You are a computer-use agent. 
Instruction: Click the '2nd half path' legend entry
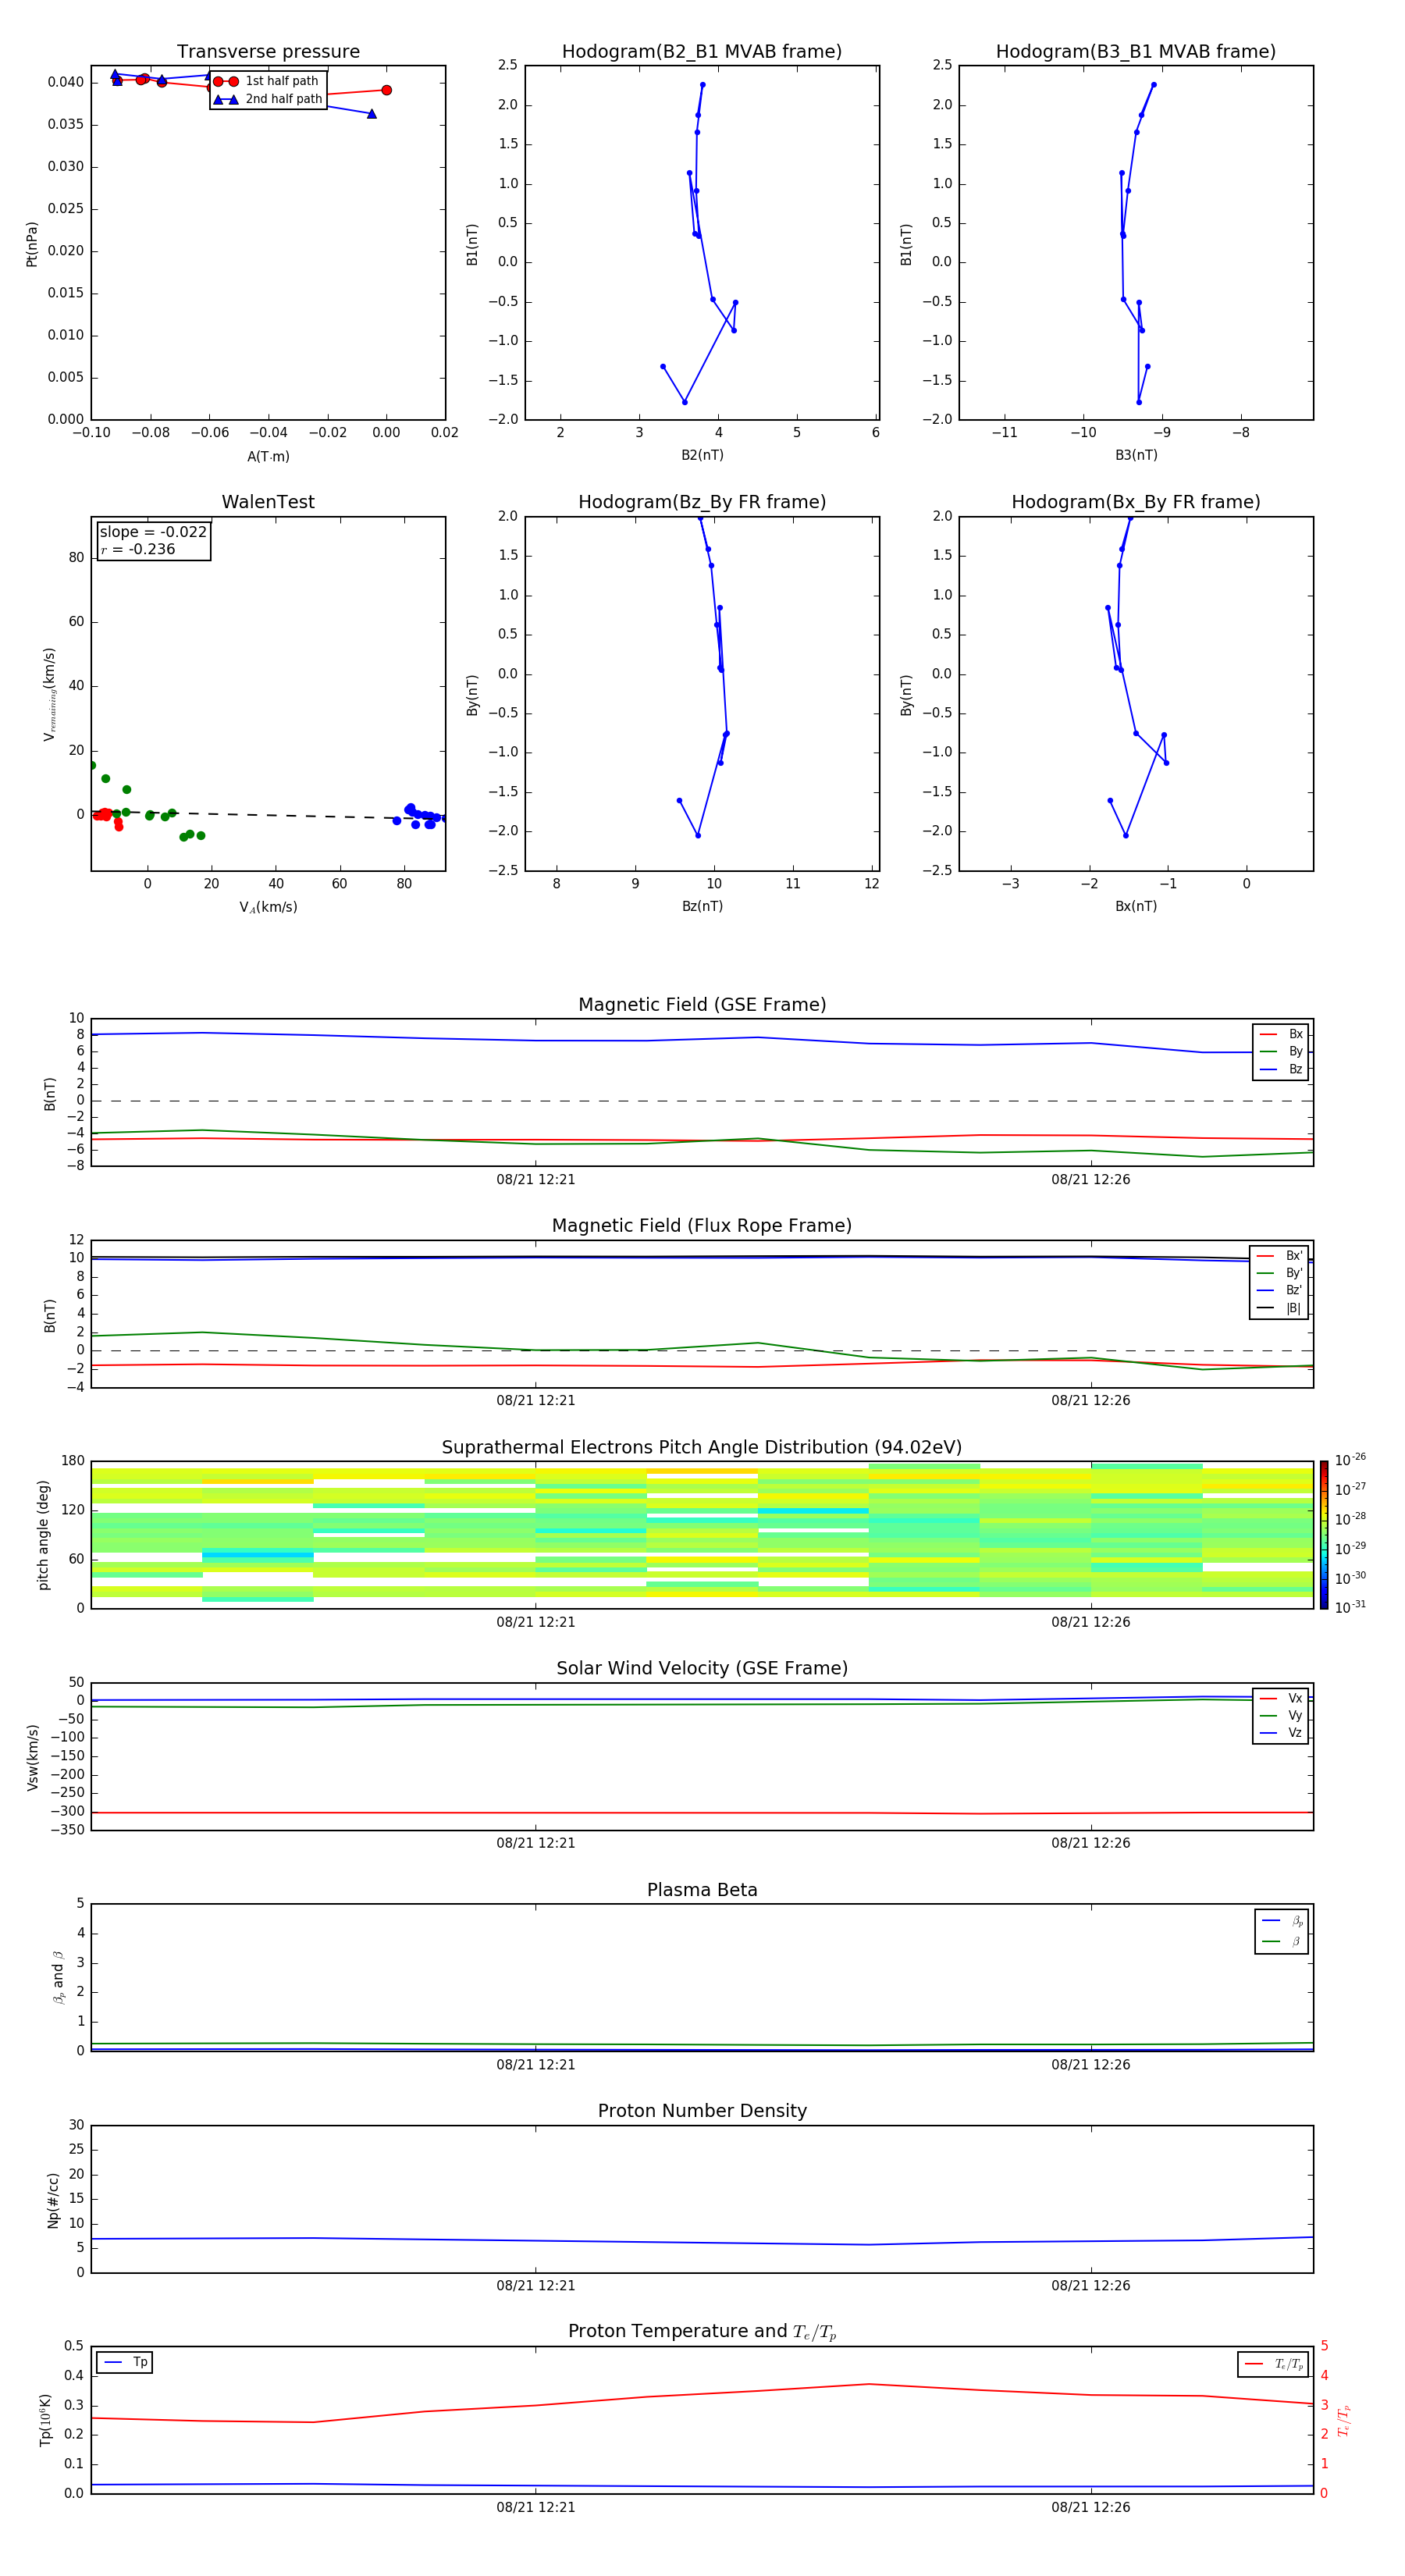268,99
